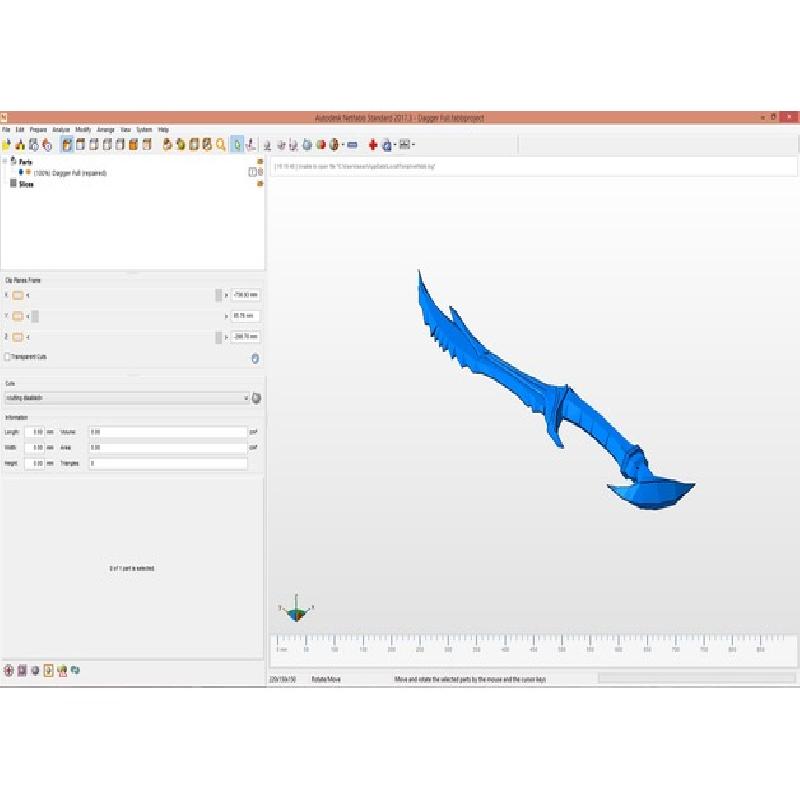Screen dimensions: 800x800
Task: Open the dropdown arrow after the red cross's neighbor icon
Action: click(x=395, y=145)
